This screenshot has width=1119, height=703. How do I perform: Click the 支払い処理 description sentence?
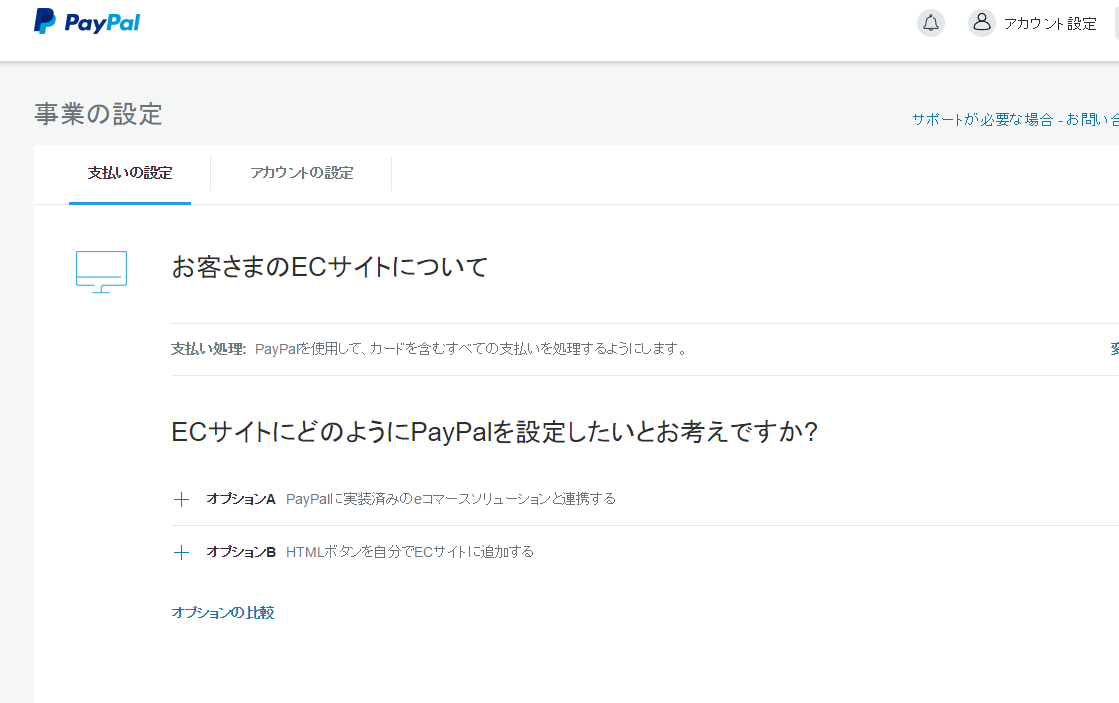[471, 349]
